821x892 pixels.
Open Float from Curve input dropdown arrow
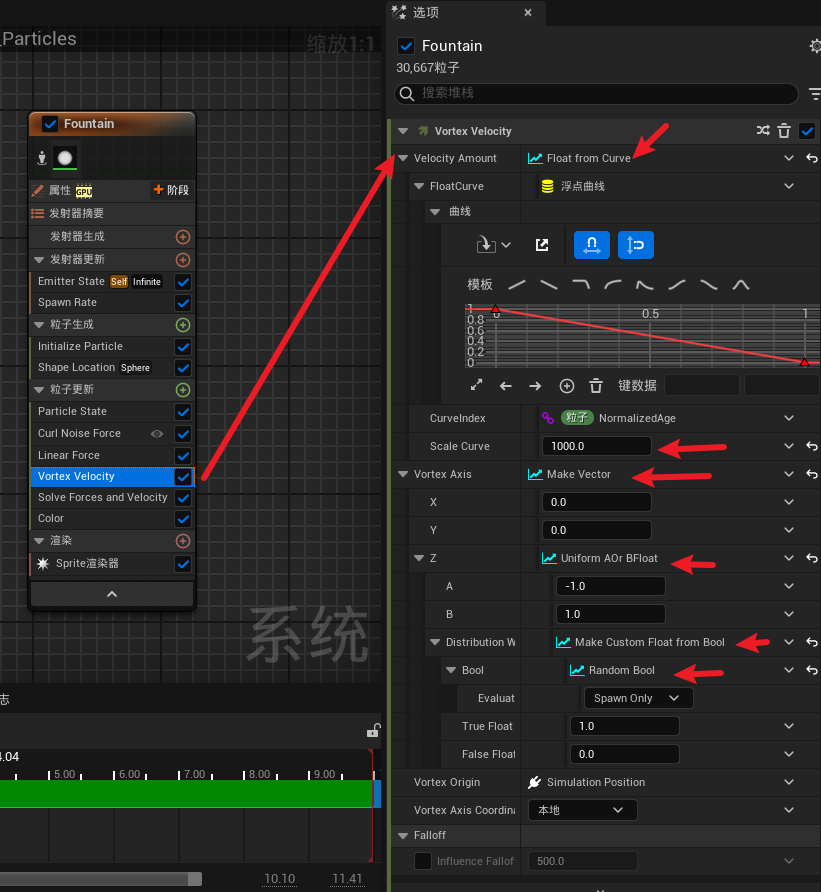click(789, 158)
